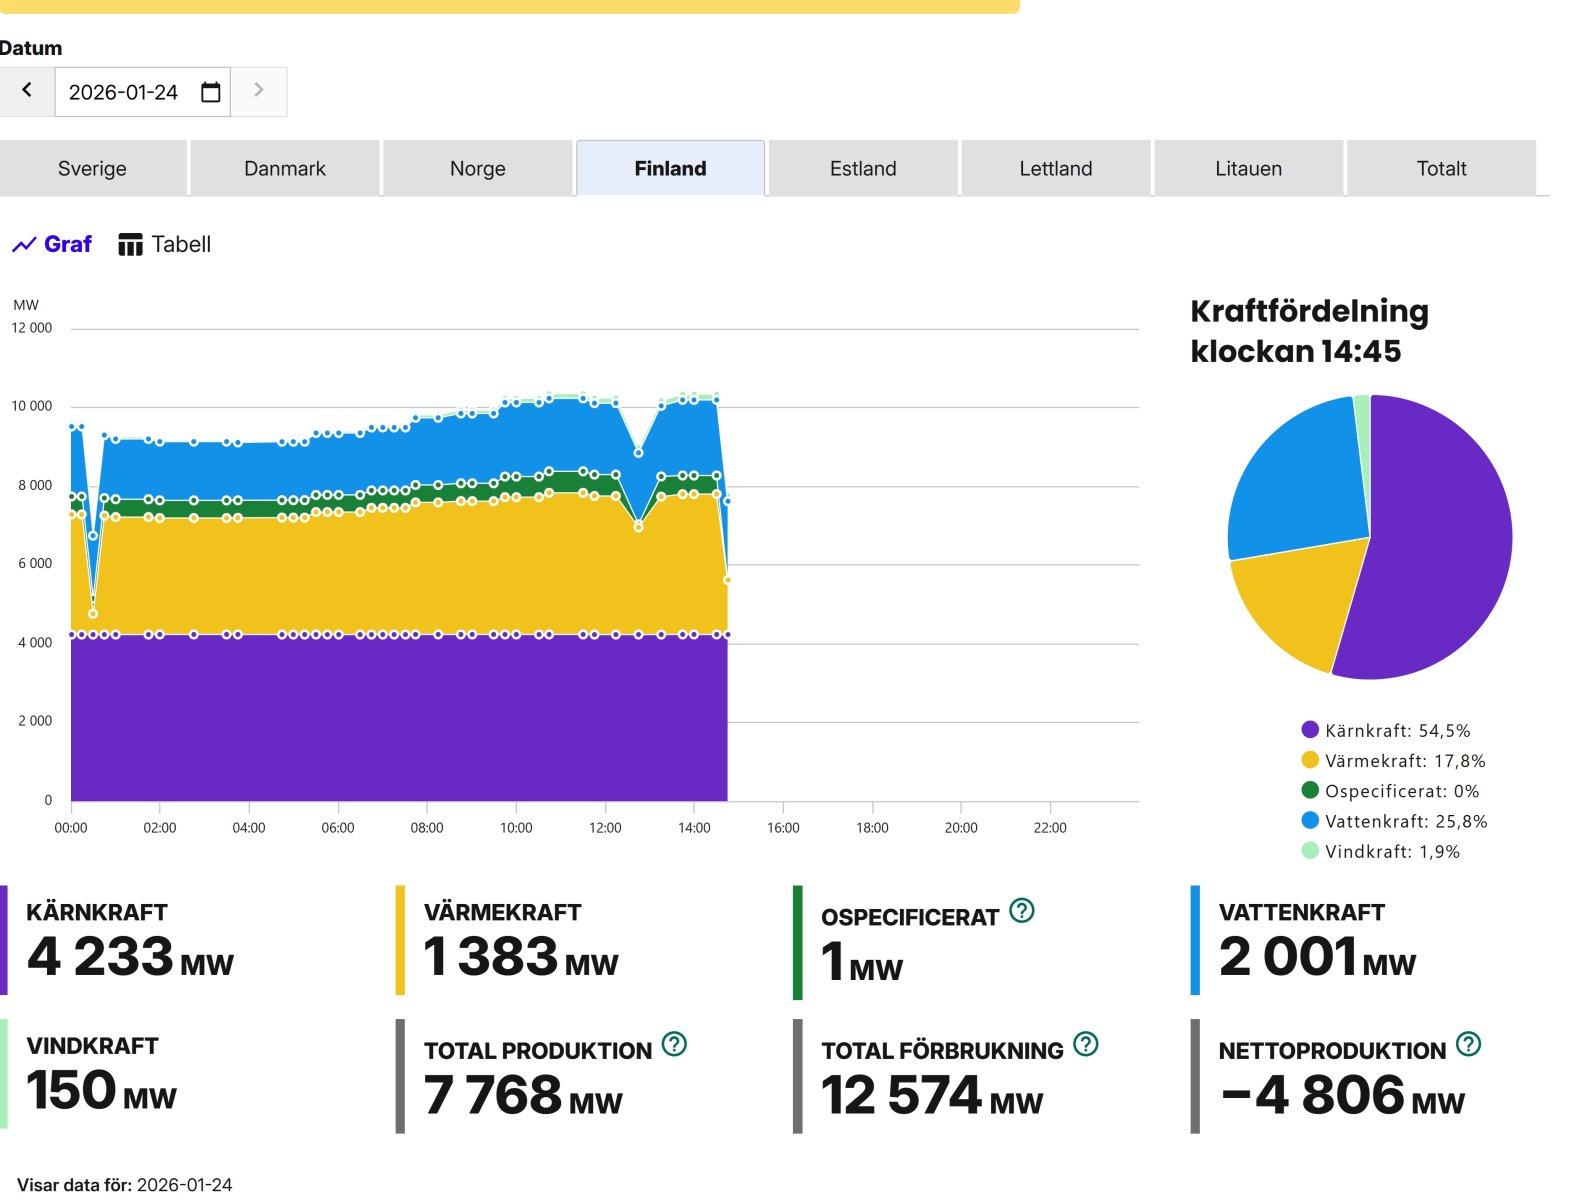The image size is (1569, 1200).
Task: Open help icon beside Nettoproduktion
Action: pyautogui.click(x=1468, y=1045)
